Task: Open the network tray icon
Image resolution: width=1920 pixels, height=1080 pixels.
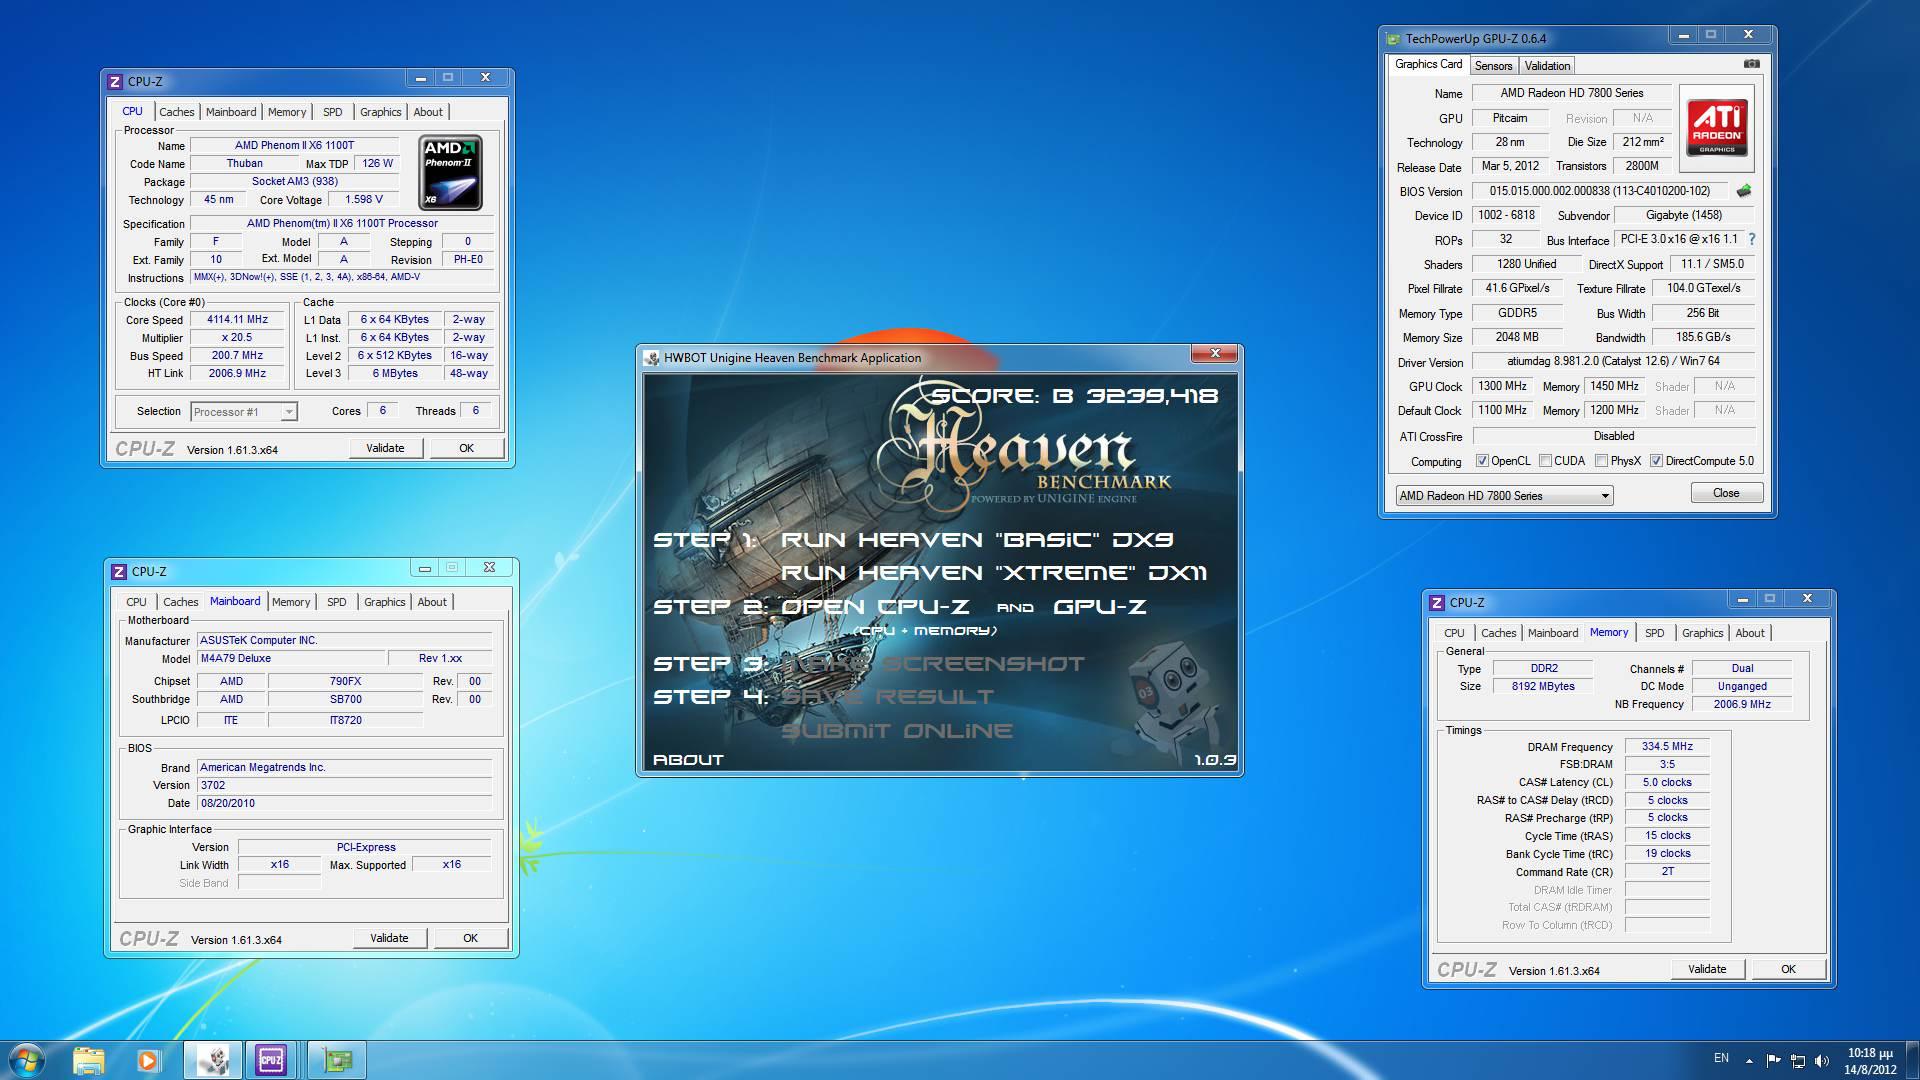Action: point(1797,1061)
